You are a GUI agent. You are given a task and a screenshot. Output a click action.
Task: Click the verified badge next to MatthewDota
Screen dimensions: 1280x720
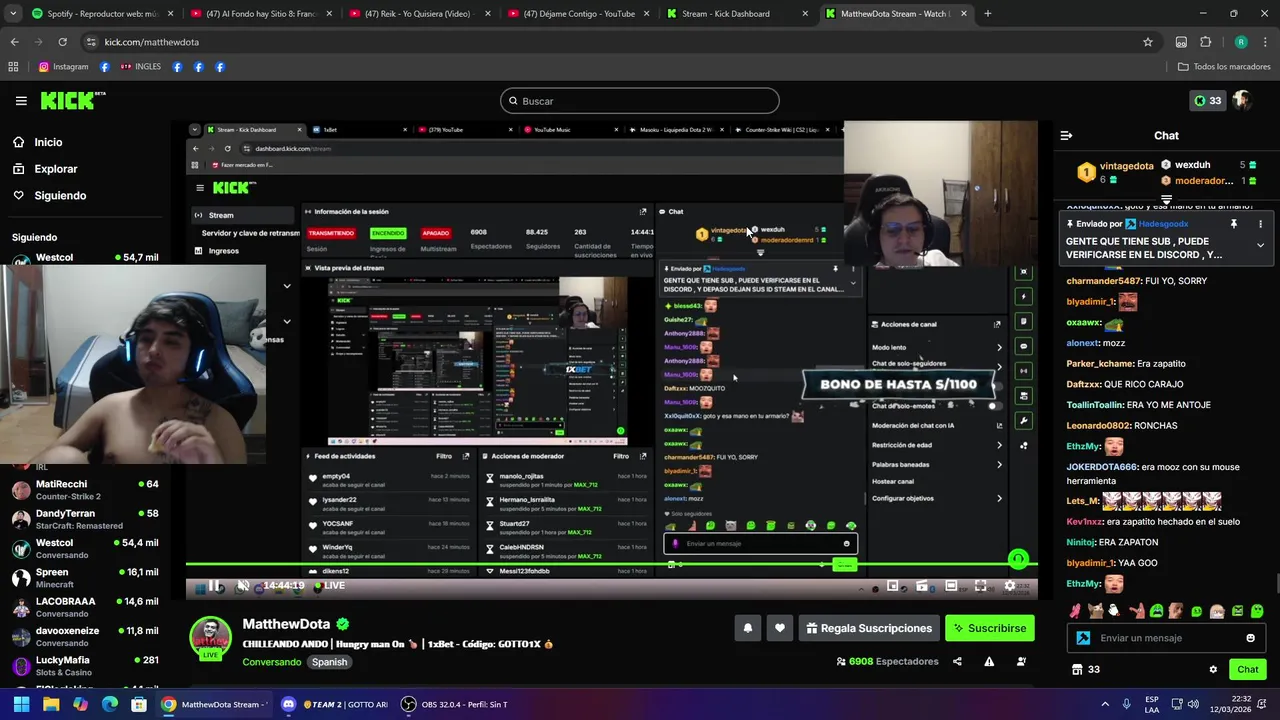342,624
